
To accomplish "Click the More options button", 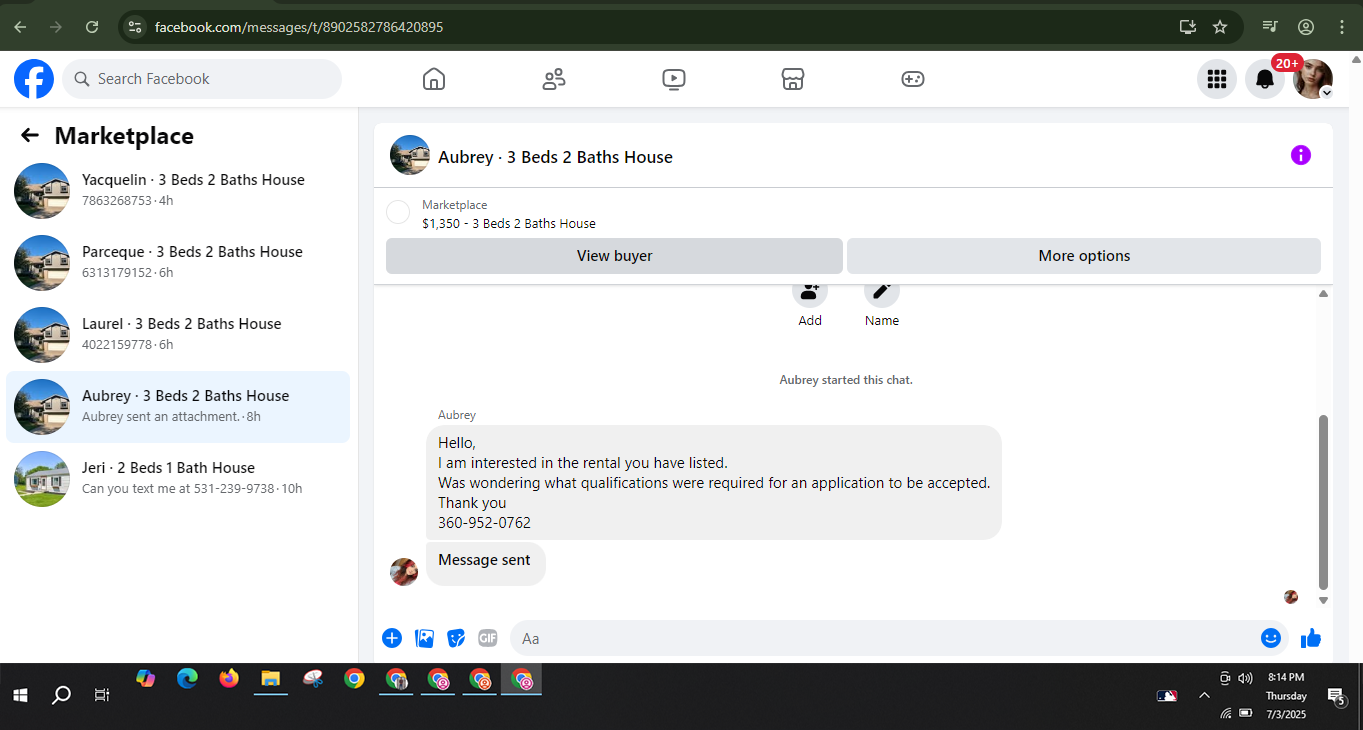I will 1084,256.
